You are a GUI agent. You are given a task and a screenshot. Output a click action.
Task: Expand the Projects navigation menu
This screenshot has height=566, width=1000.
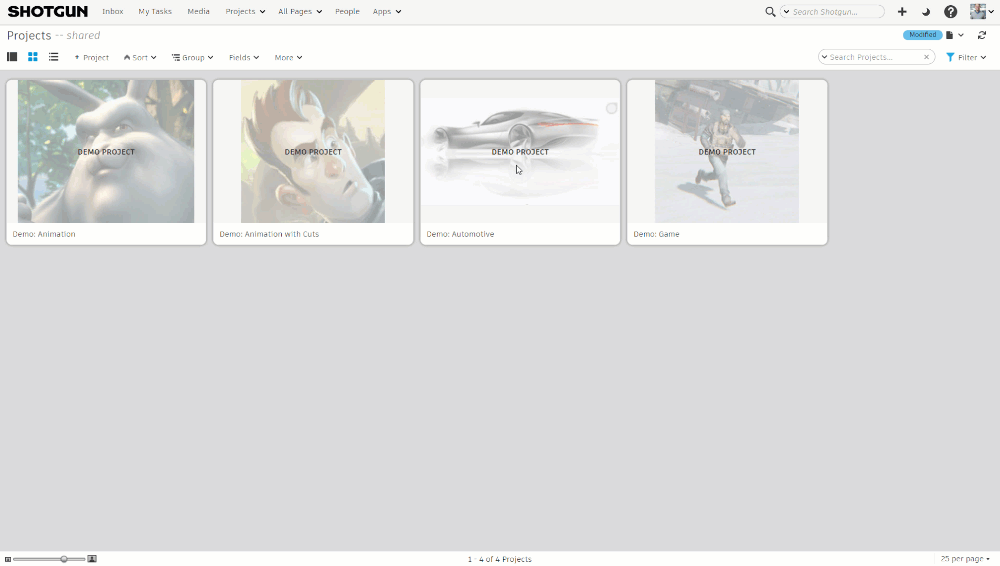245,11
